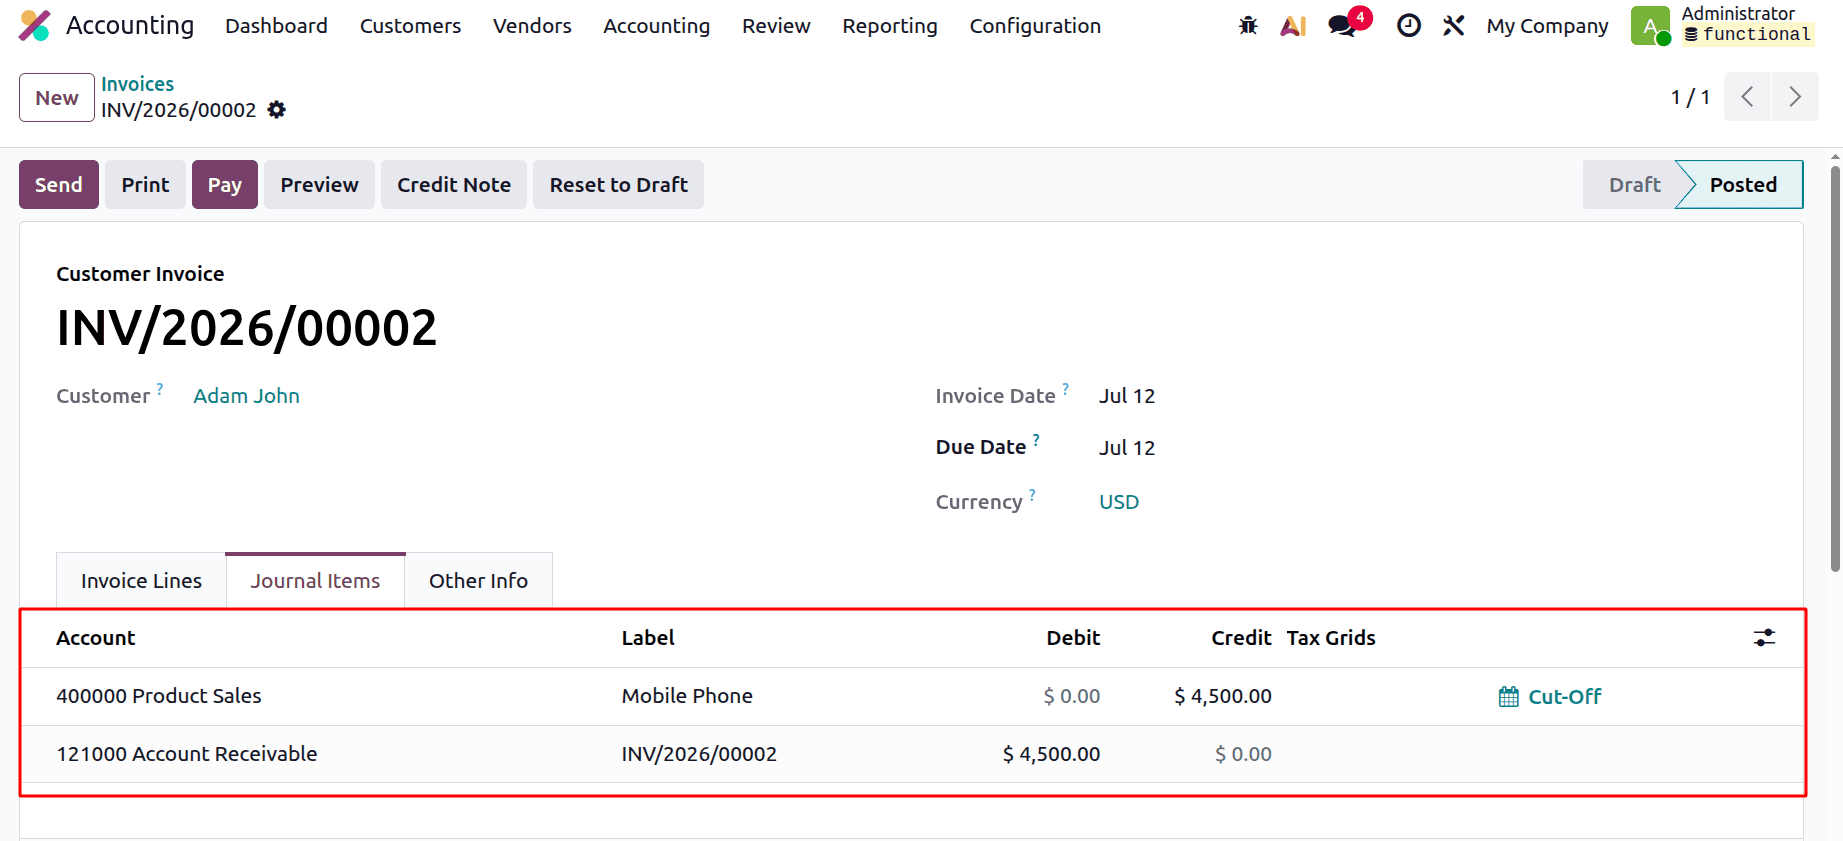Click the $ 4,500.00 debit value
This screenshot has width=1843, height=841.
(1051, 754)
